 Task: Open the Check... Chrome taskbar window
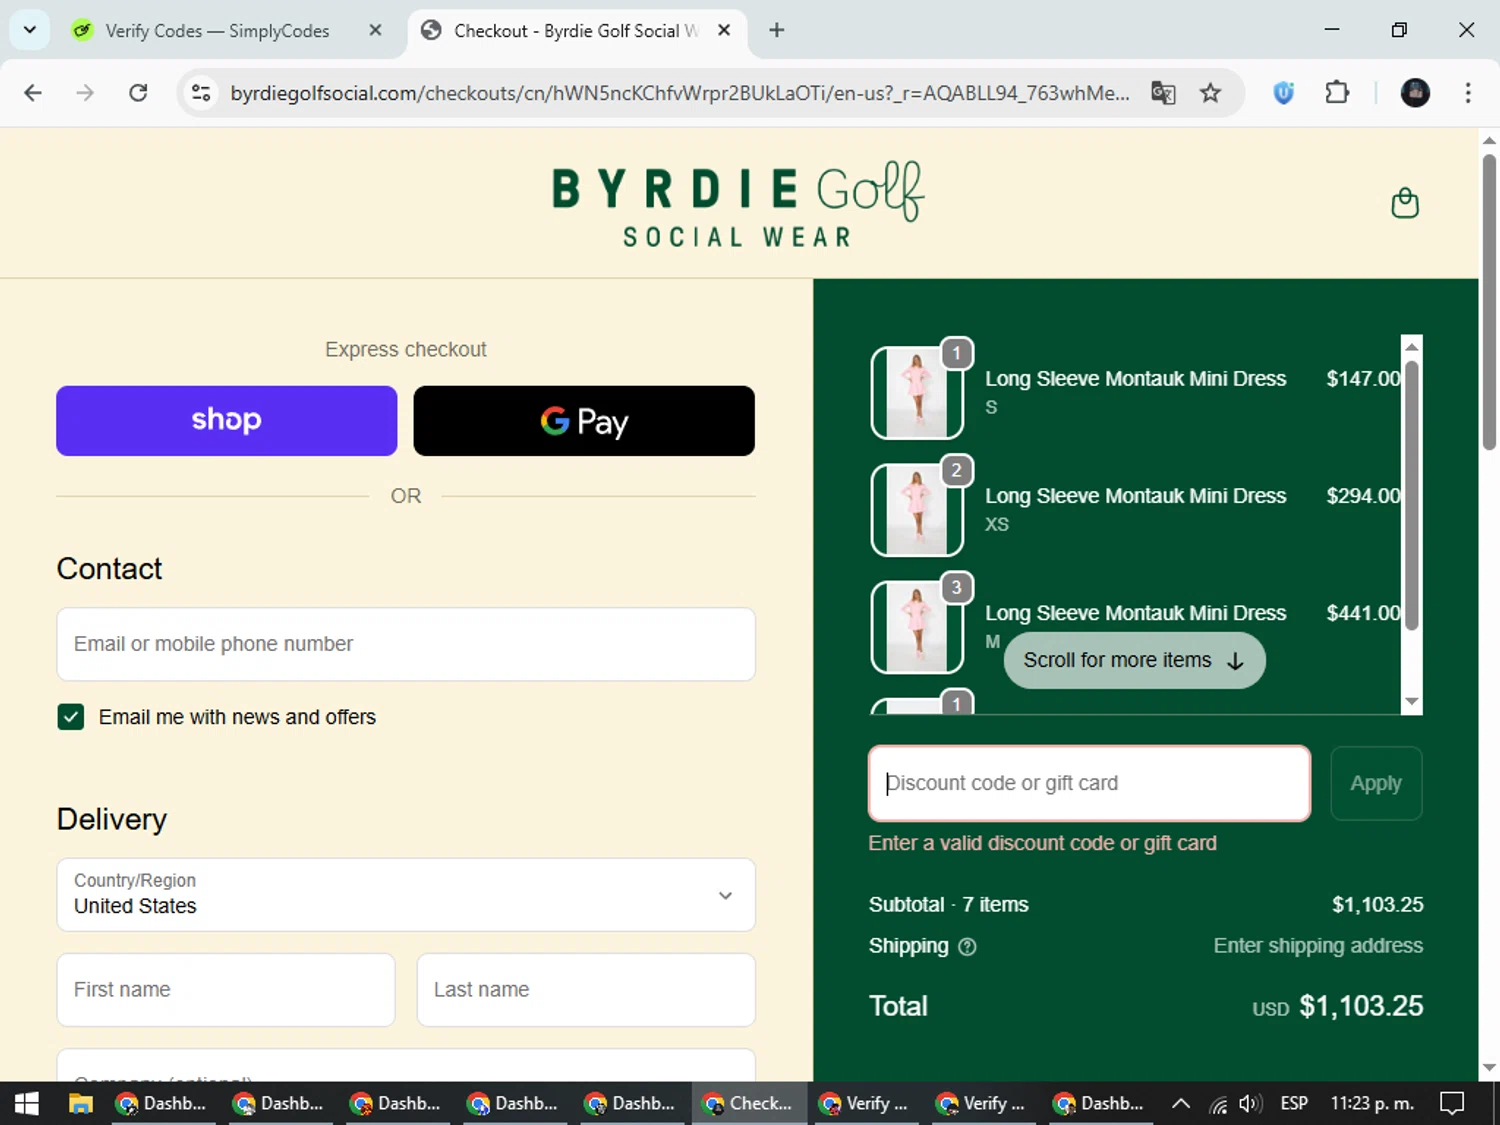coord(748,1103)
